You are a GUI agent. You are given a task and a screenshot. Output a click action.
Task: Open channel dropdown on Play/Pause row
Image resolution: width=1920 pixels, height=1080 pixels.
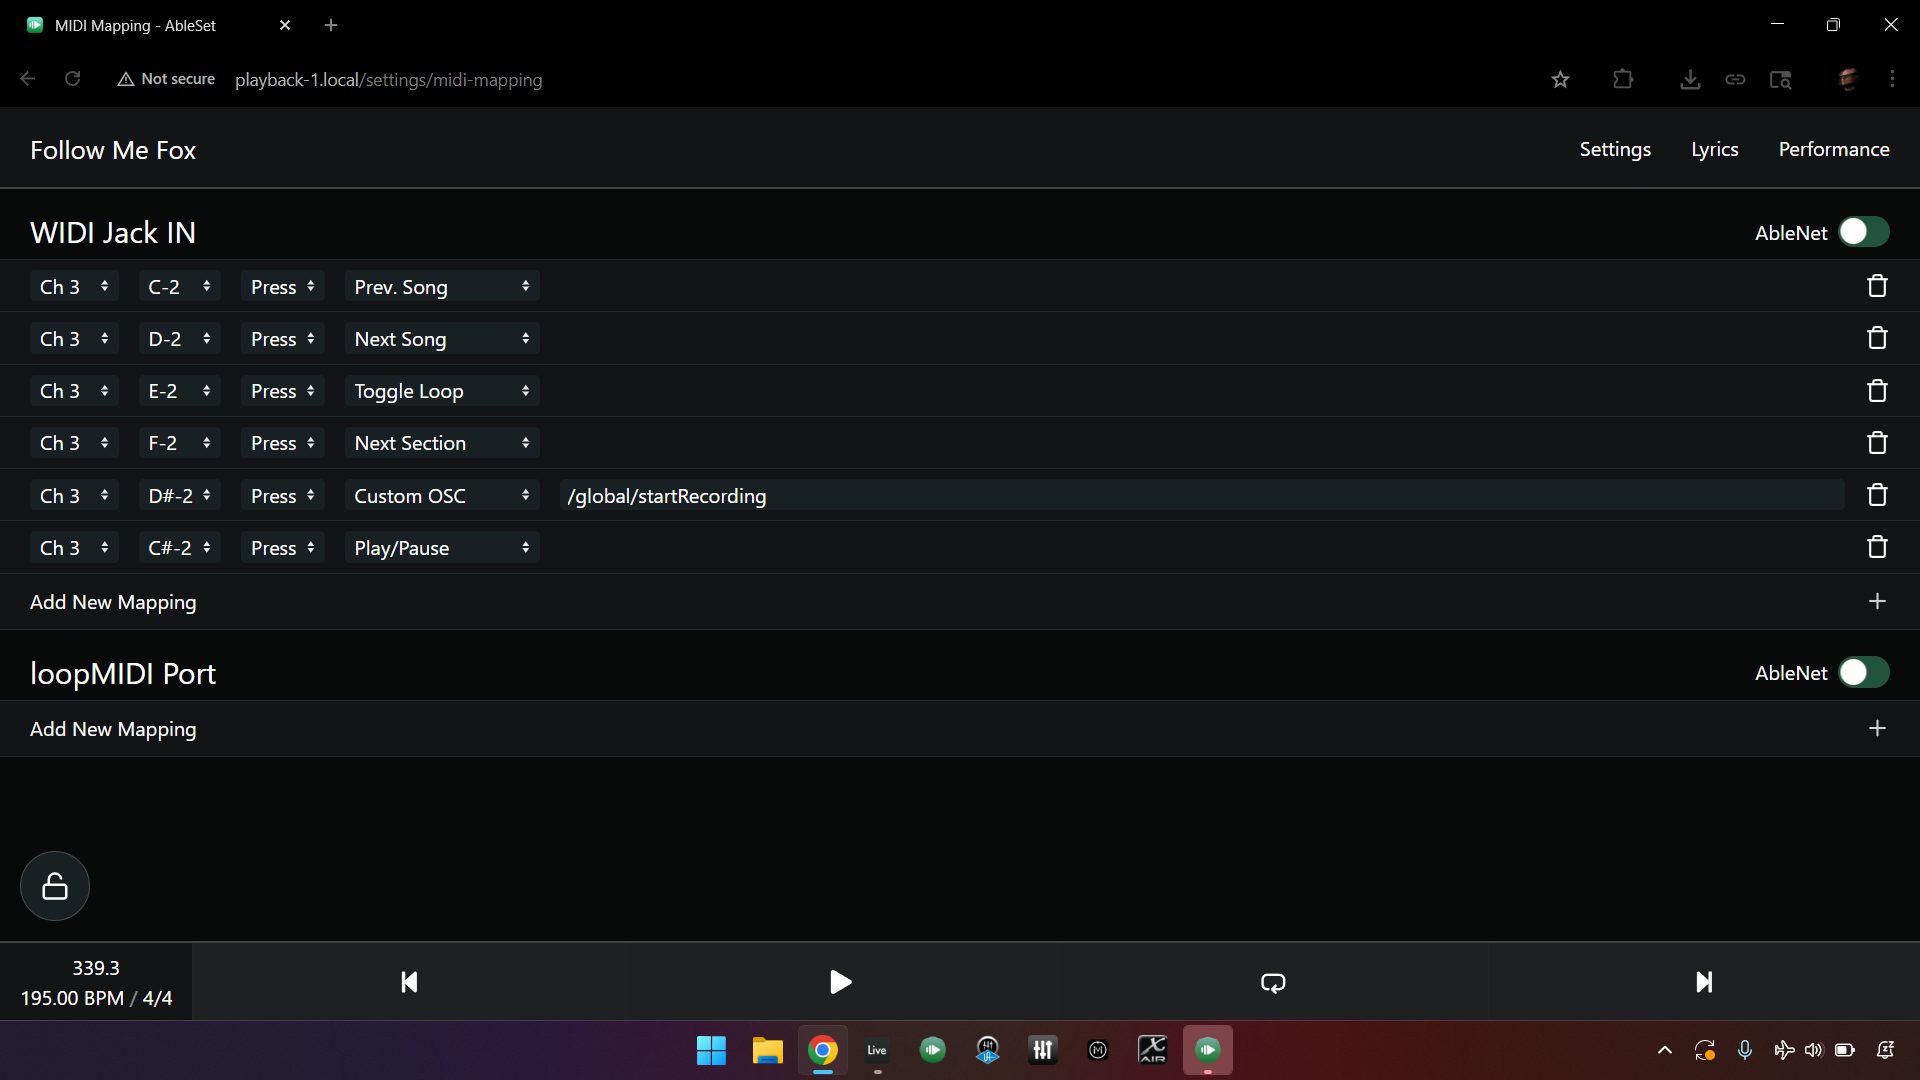click(75, 548)
